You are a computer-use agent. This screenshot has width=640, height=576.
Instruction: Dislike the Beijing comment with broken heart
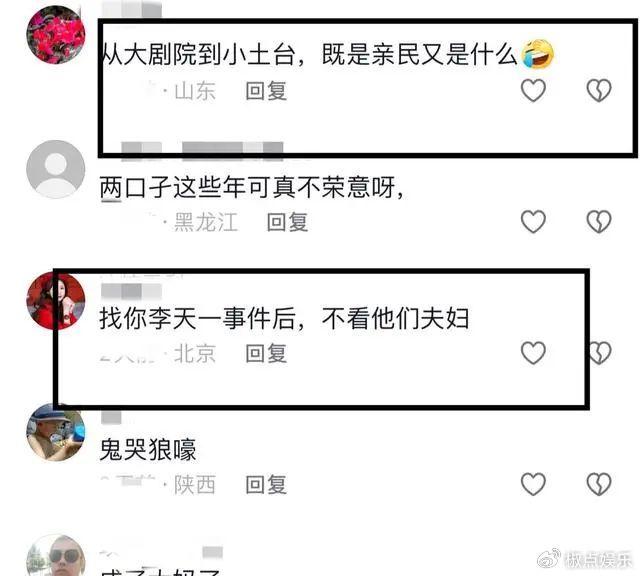(600, 353)
